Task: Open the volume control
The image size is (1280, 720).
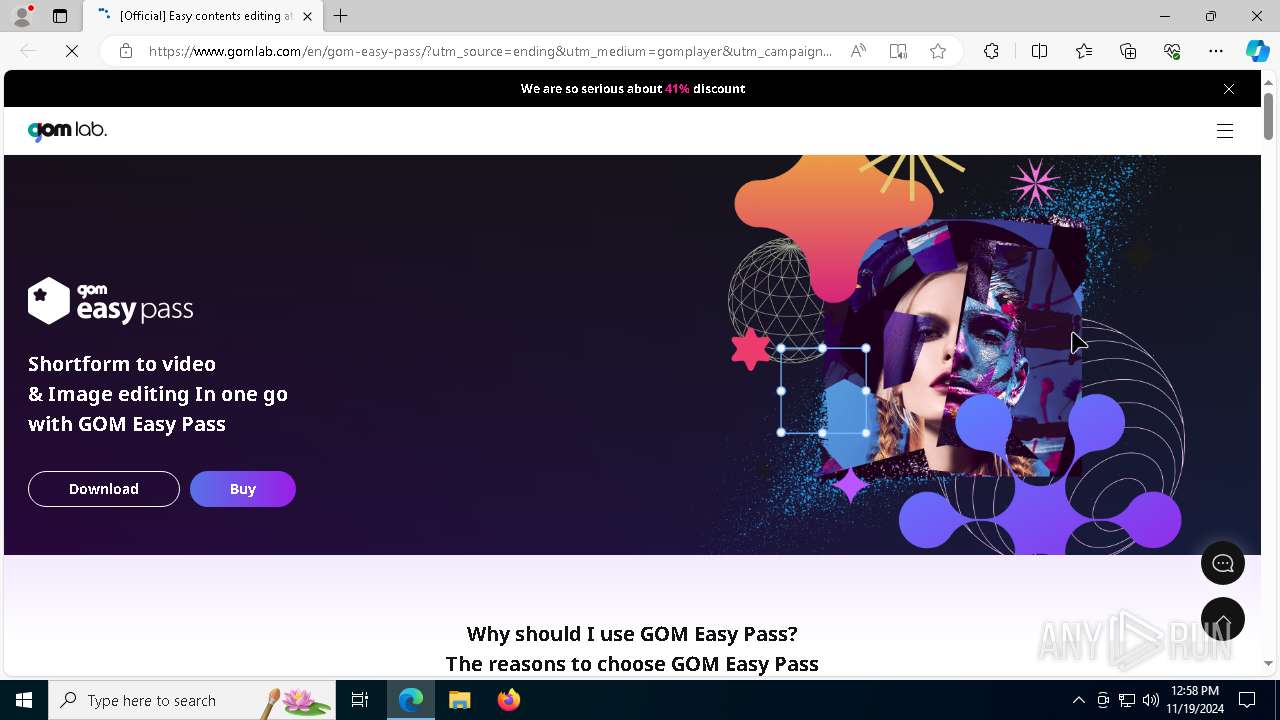Action: 1151,700
